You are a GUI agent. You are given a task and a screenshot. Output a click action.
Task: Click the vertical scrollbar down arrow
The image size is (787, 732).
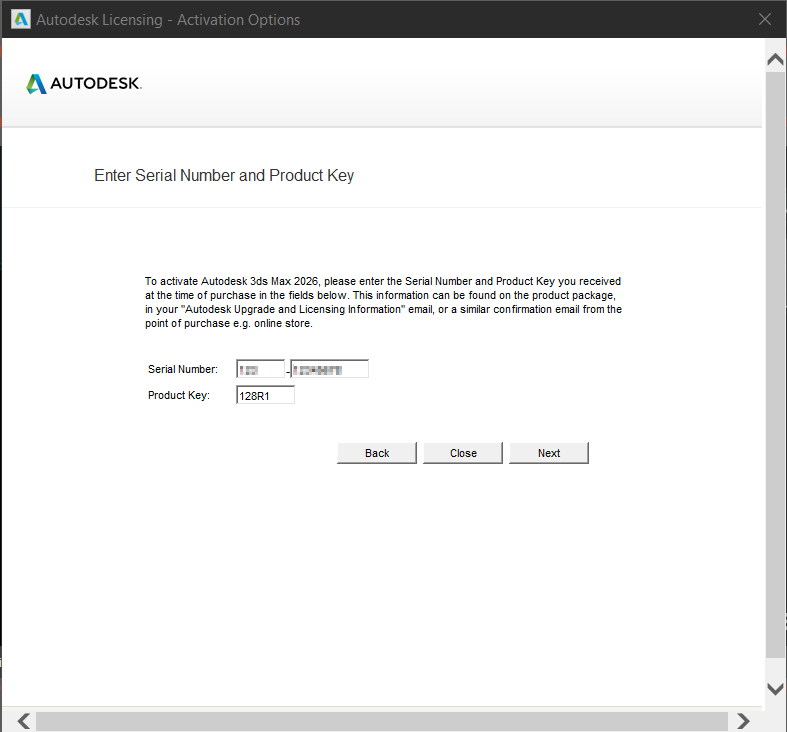coord(775,689)
